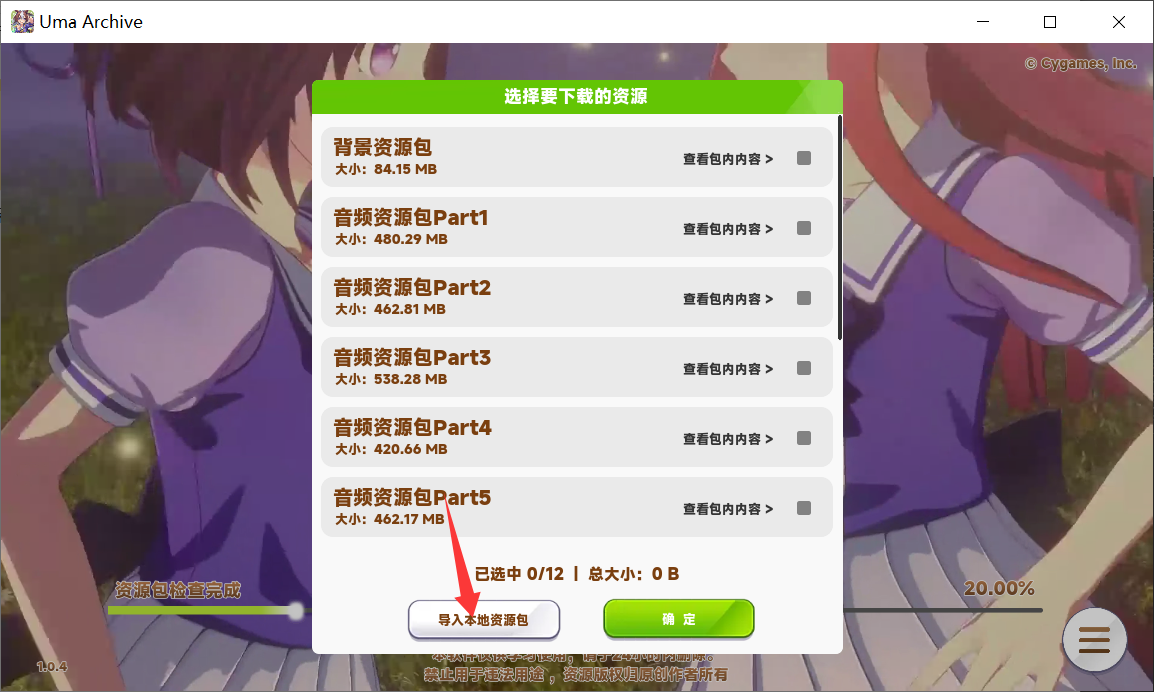This screenshot has height=692, width=1154.
Task: Select the 音频资源包Part1 checkbox
Action: [x=804, y=228]
